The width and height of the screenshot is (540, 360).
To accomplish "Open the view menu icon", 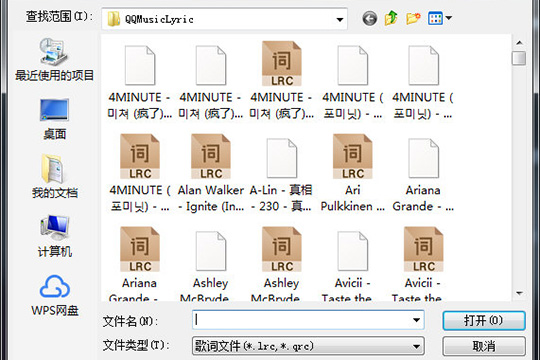I will (x=435, y=18).
